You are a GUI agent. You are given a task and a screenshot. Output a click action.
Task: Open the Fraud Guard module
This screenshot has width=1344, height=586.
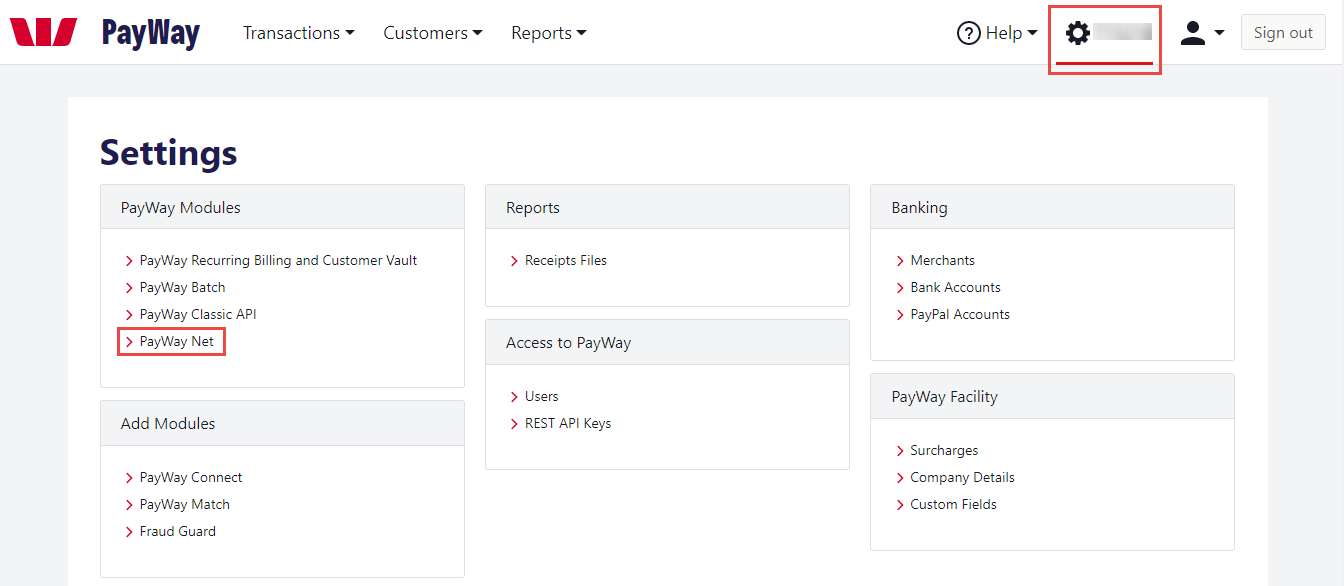[177, 531]
